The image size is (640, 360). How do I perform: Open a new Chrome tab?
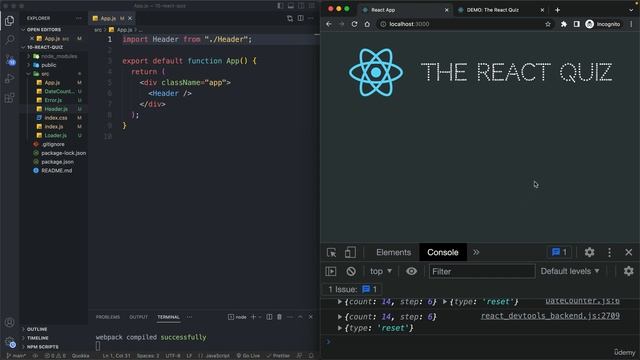[x=558, y=10]
